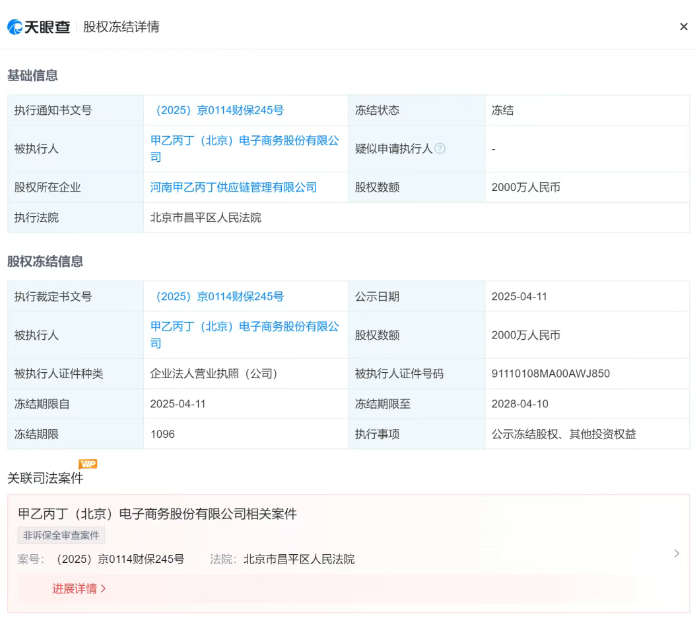The height and width of the screenshot is (626, 698).
Task: Expand related case card using right chevron
Action: pos(676,553)
